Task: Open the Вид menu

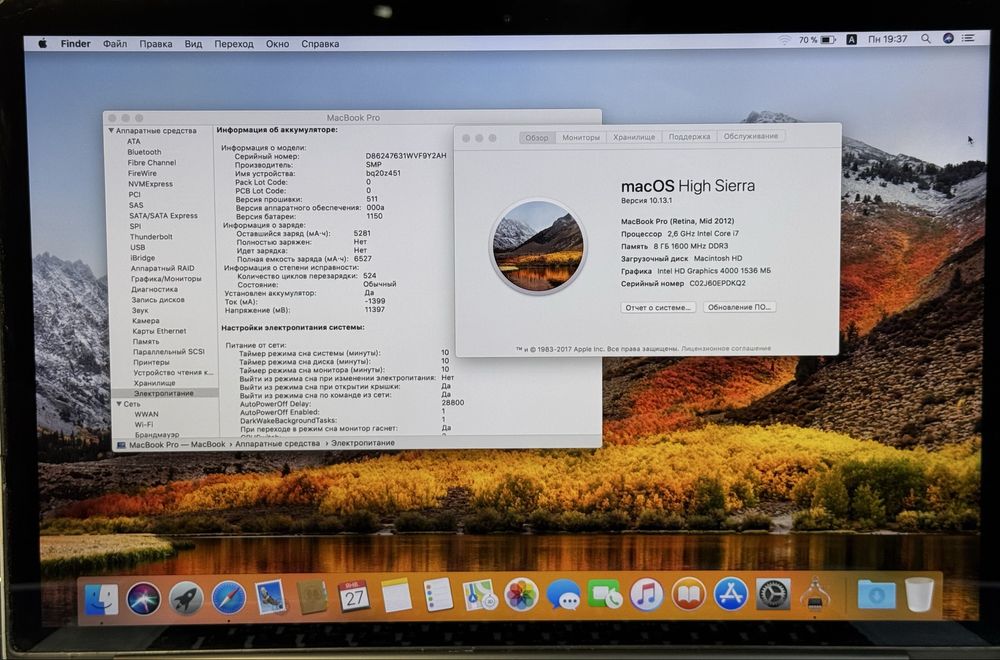Action: [x=193, y=44]
